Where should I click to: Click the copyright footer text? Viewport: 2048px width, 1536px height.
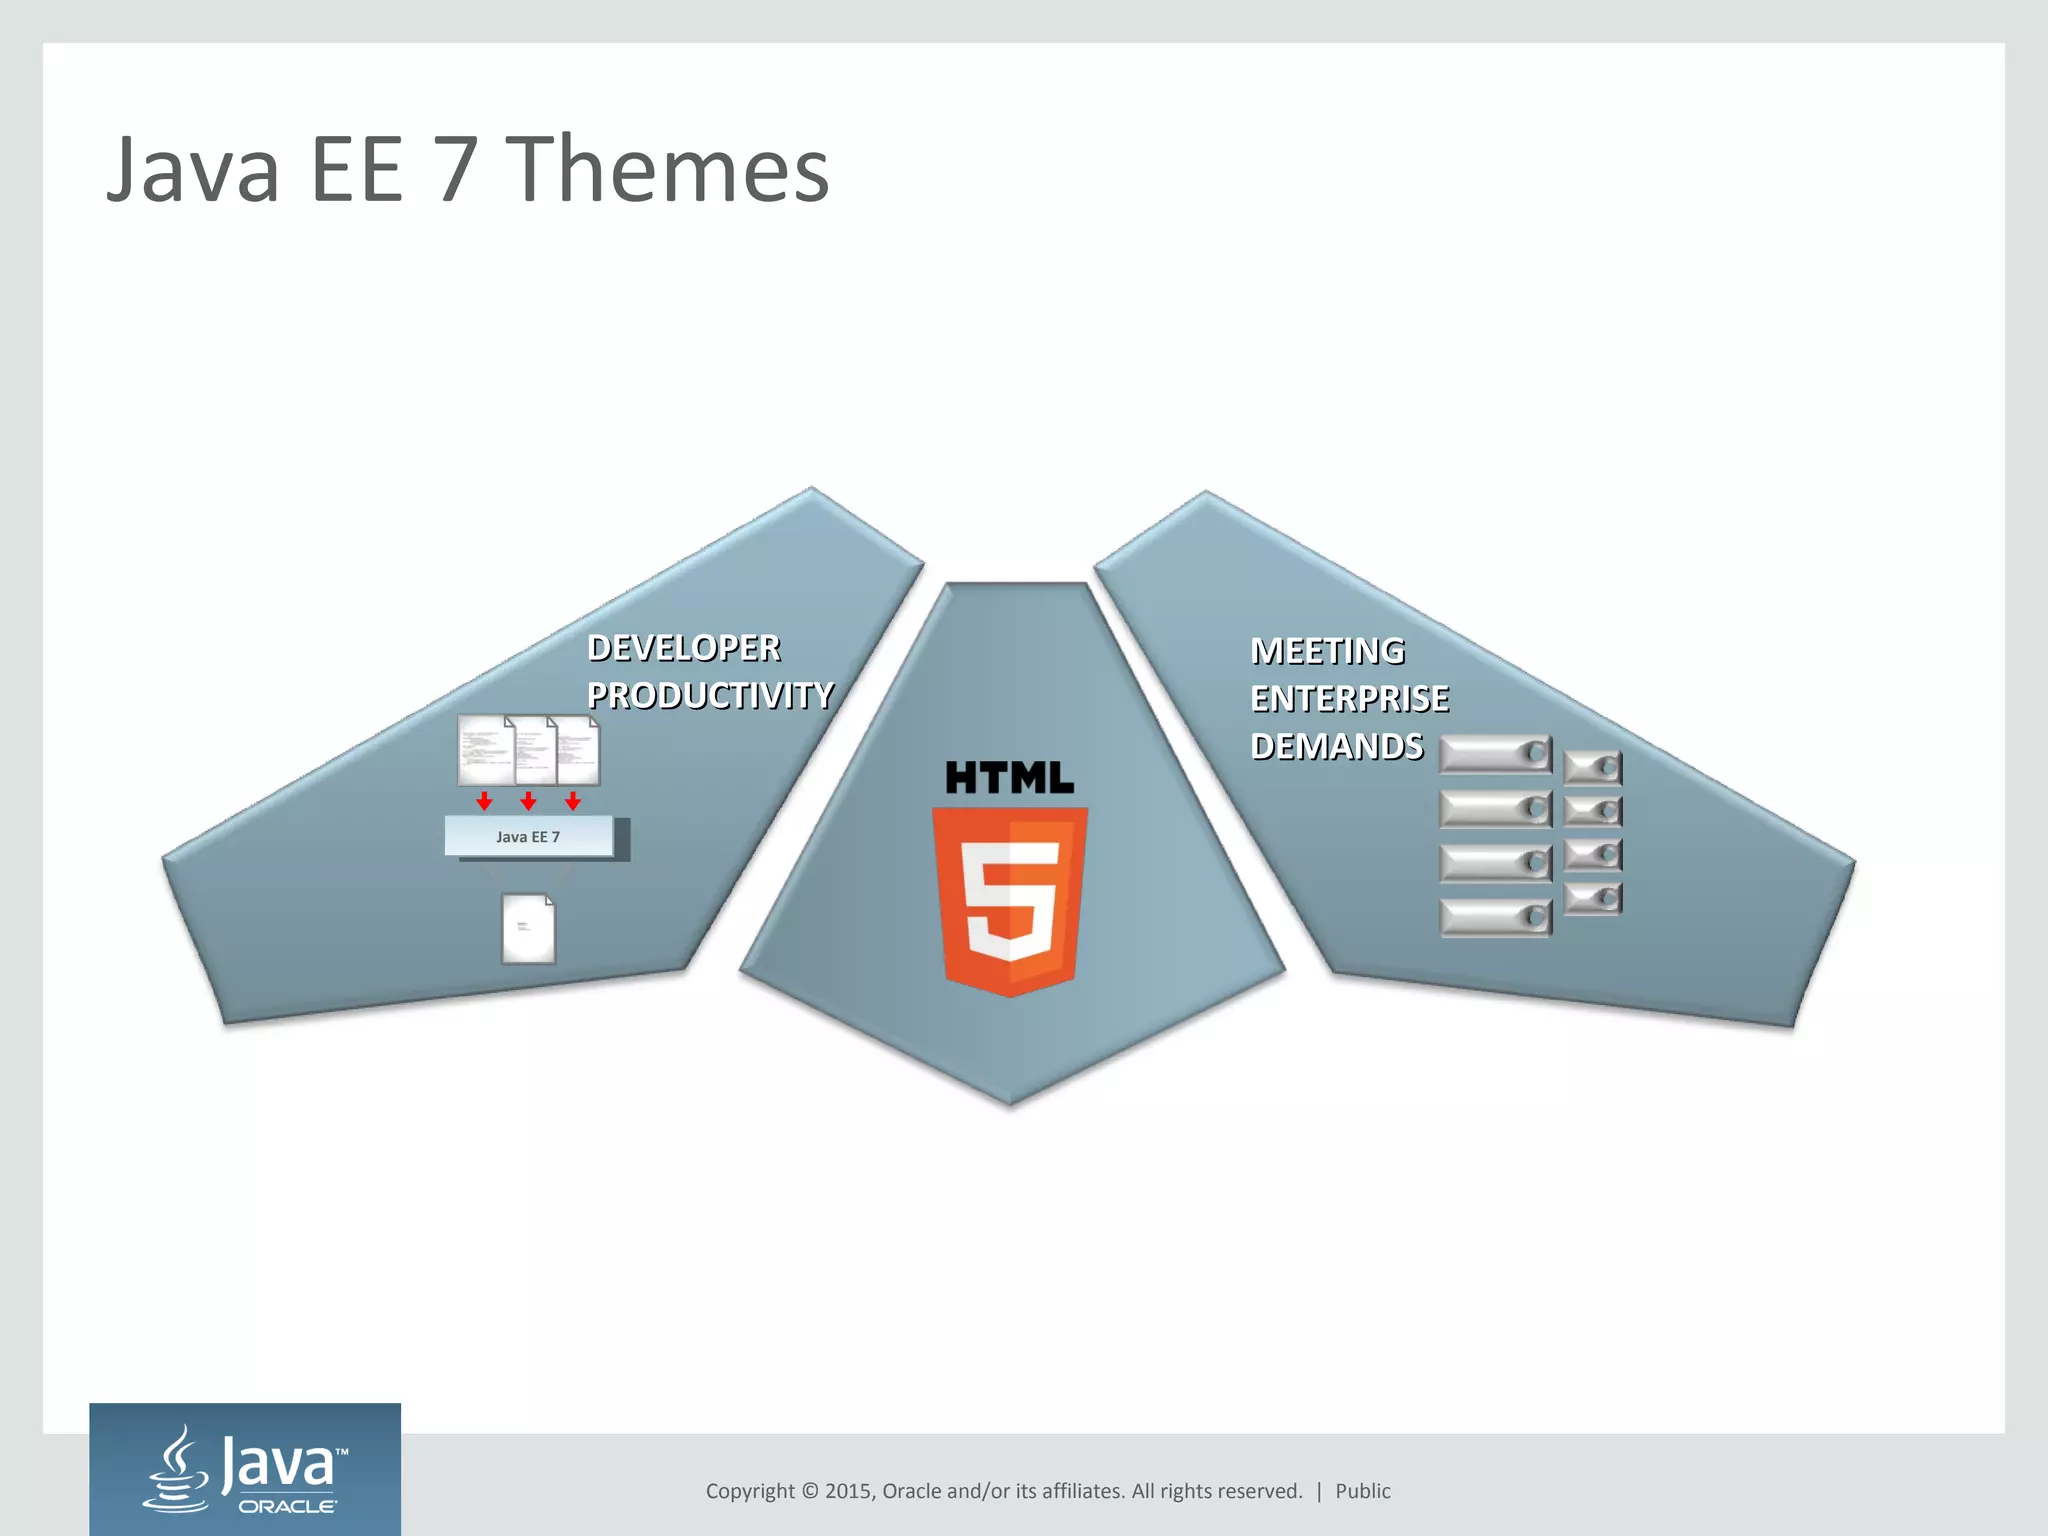click(1003, 1491)
